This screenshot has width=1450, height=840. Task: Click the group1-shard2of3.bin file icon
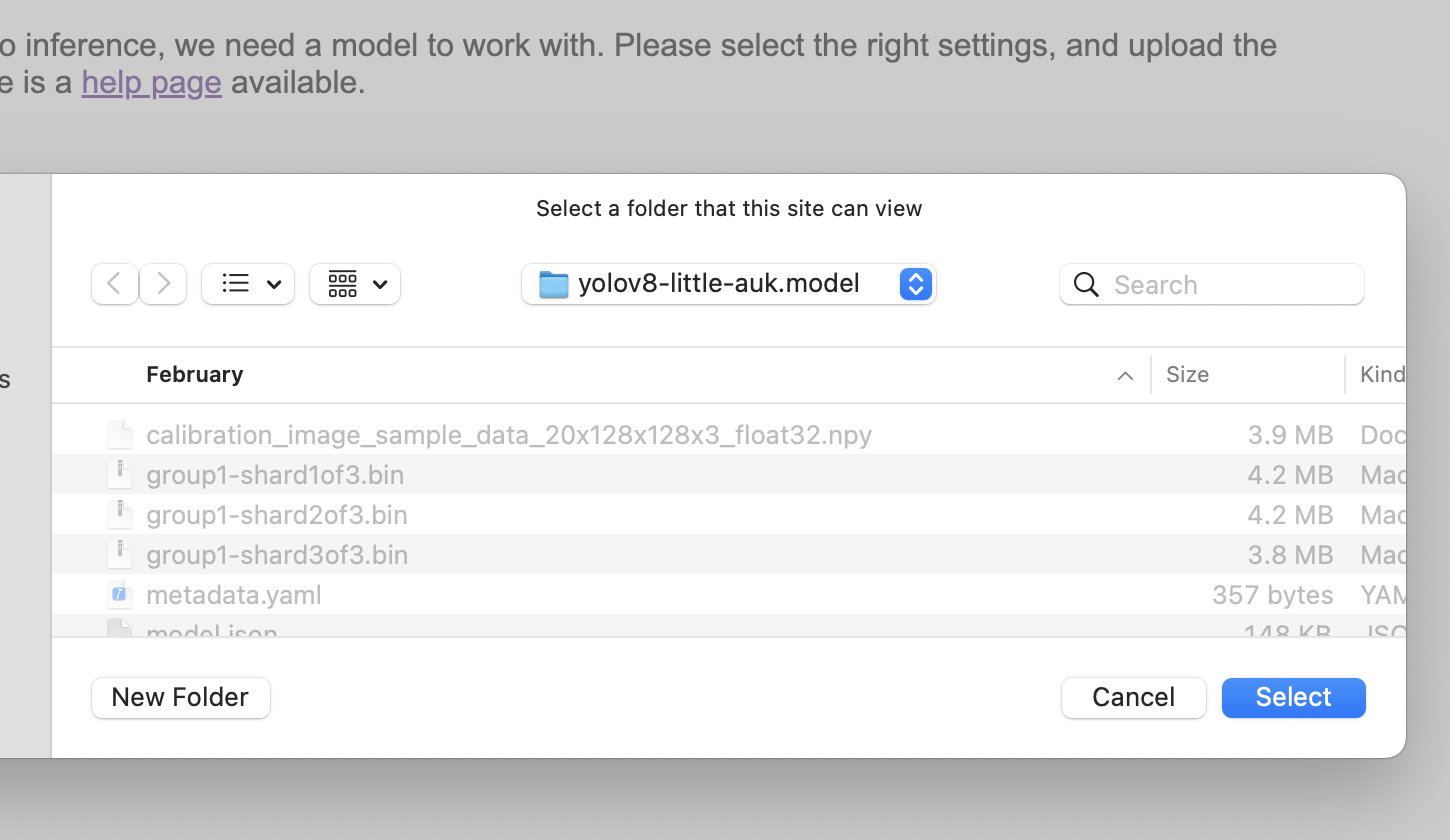pos(120,514)
